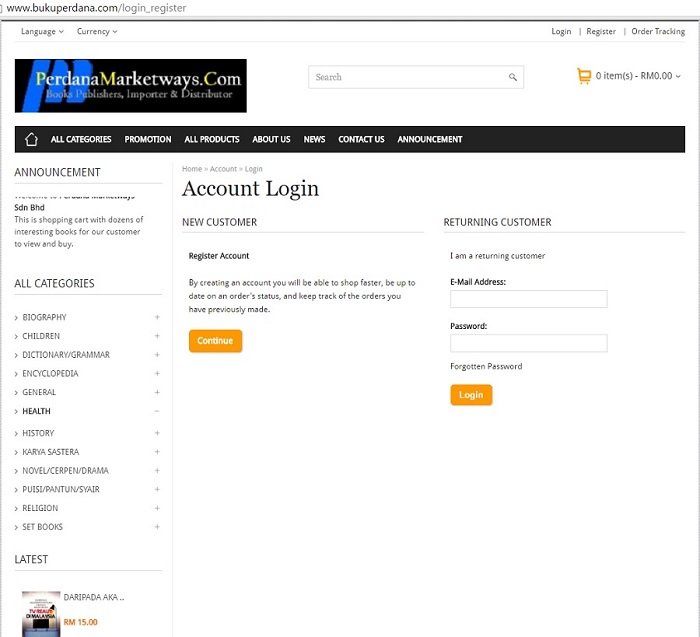Viewport: 700px width, 637px height.
Task: Open the GENERAL category link
Action: click(39, 392)
